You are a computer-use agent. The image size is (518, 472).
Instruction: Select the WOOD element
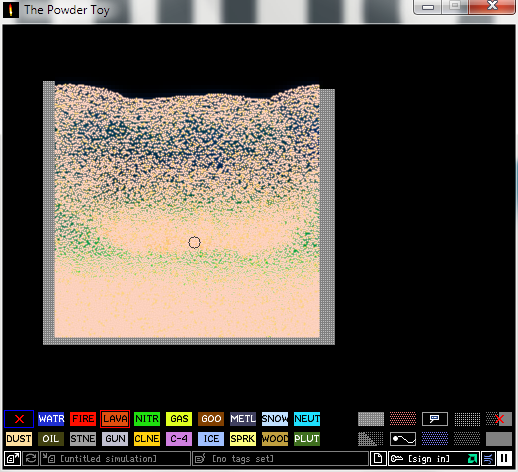pyautogui.click(x=275, y=439)
